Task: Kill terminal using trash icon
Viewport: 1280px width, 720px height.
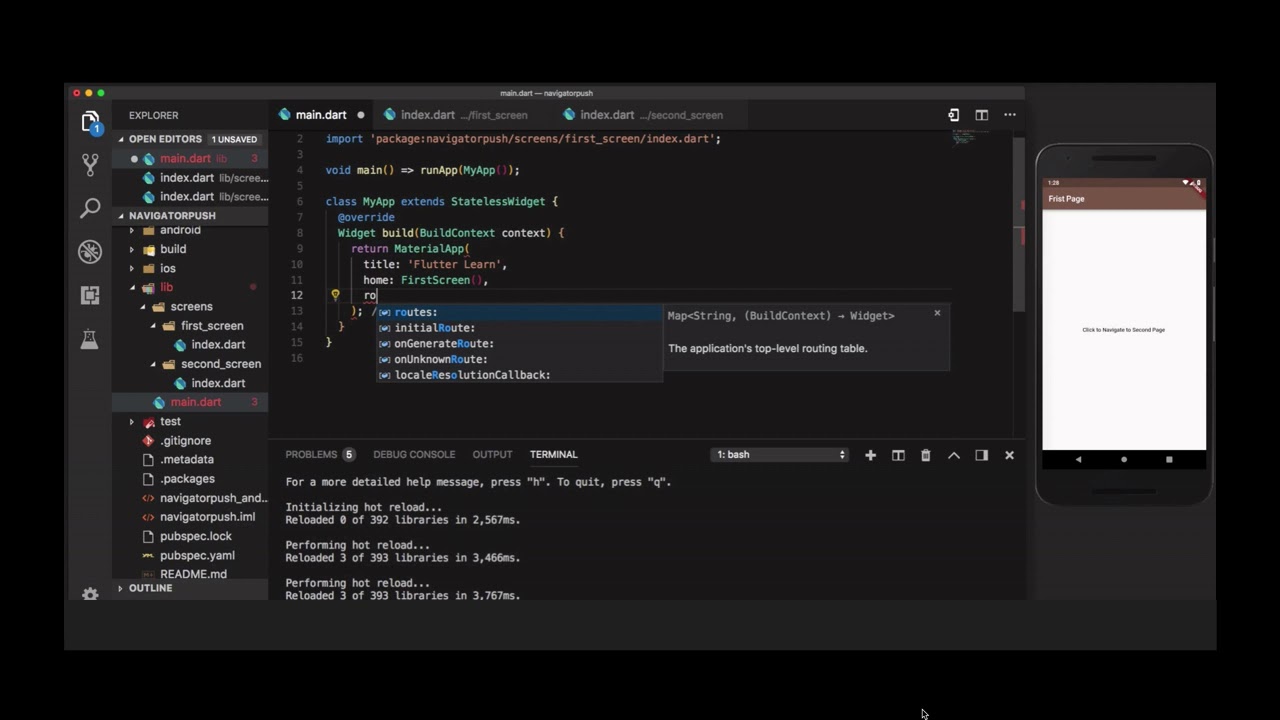Action: (x=926, y=455)
